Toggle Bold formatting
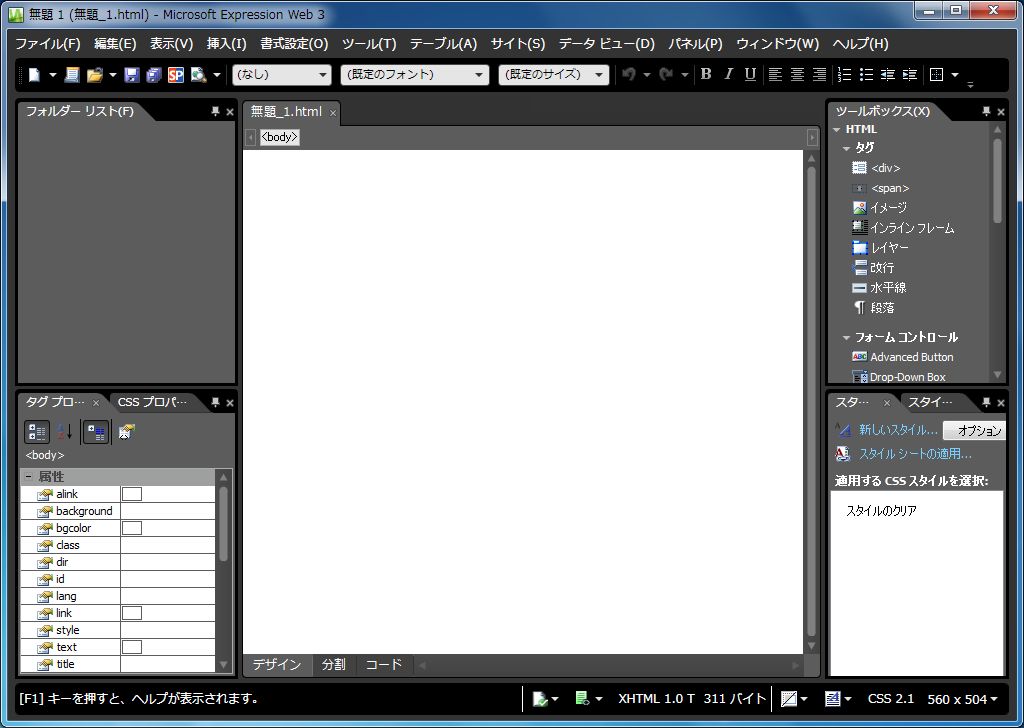Viewport: 1024px width, 728px height. click(x=706, y=74)
